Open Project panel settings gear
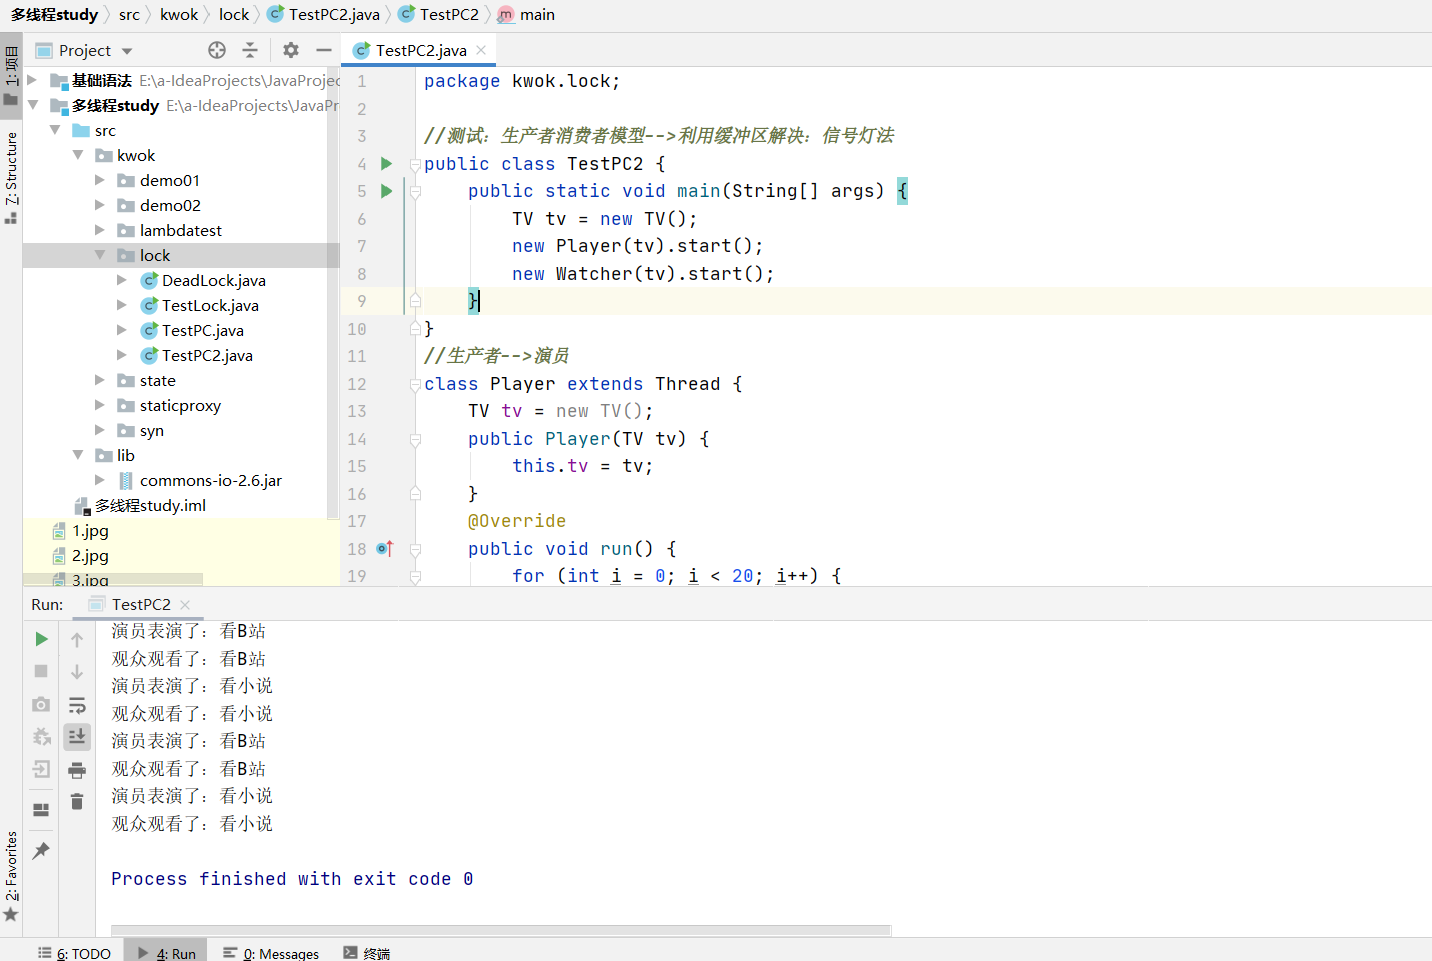 tap(291, 50)
